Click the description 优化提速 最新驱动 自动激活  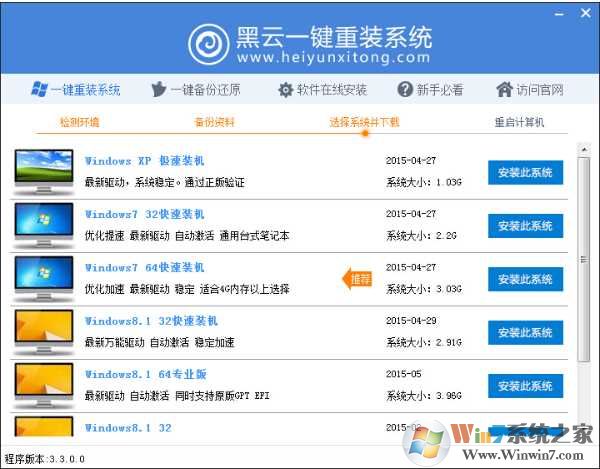click(150, 236)
